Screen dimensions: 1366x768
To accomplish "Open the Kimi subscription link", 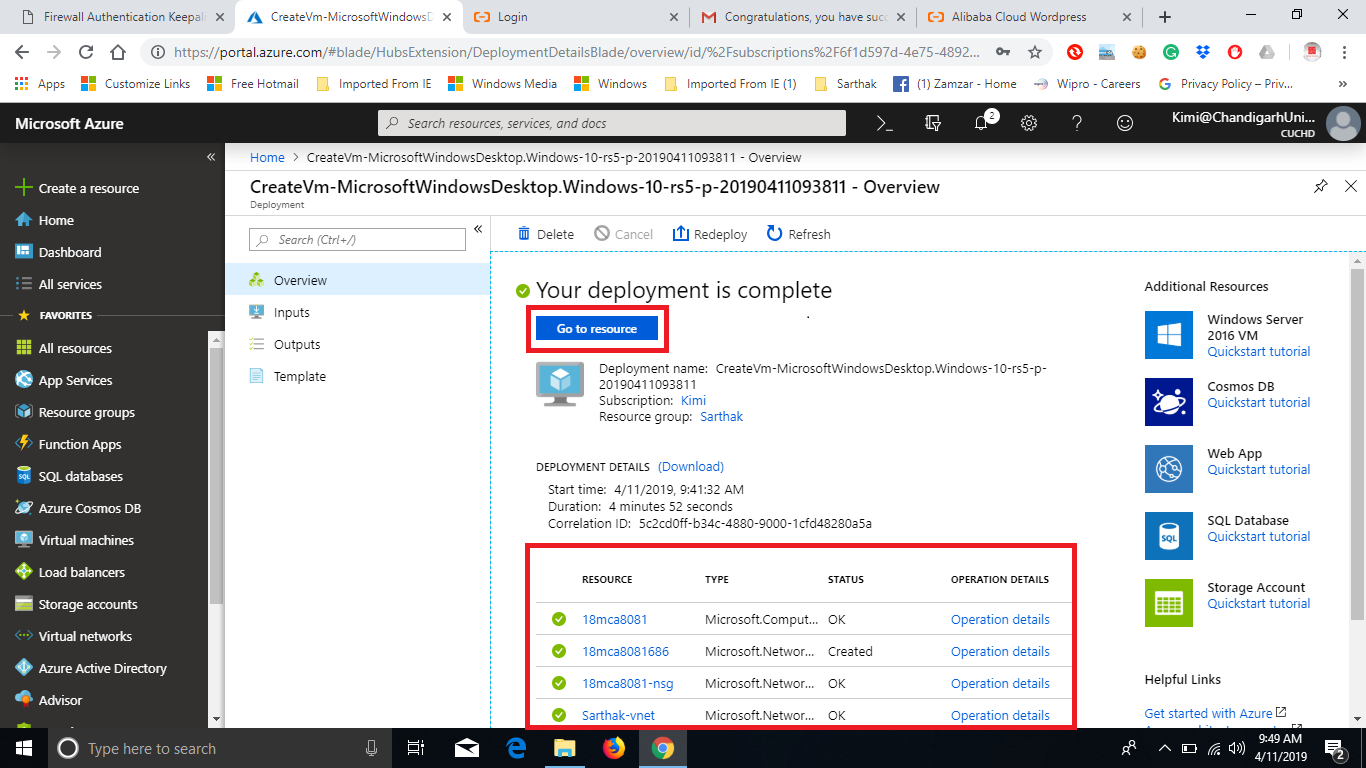I will (693, 400).
